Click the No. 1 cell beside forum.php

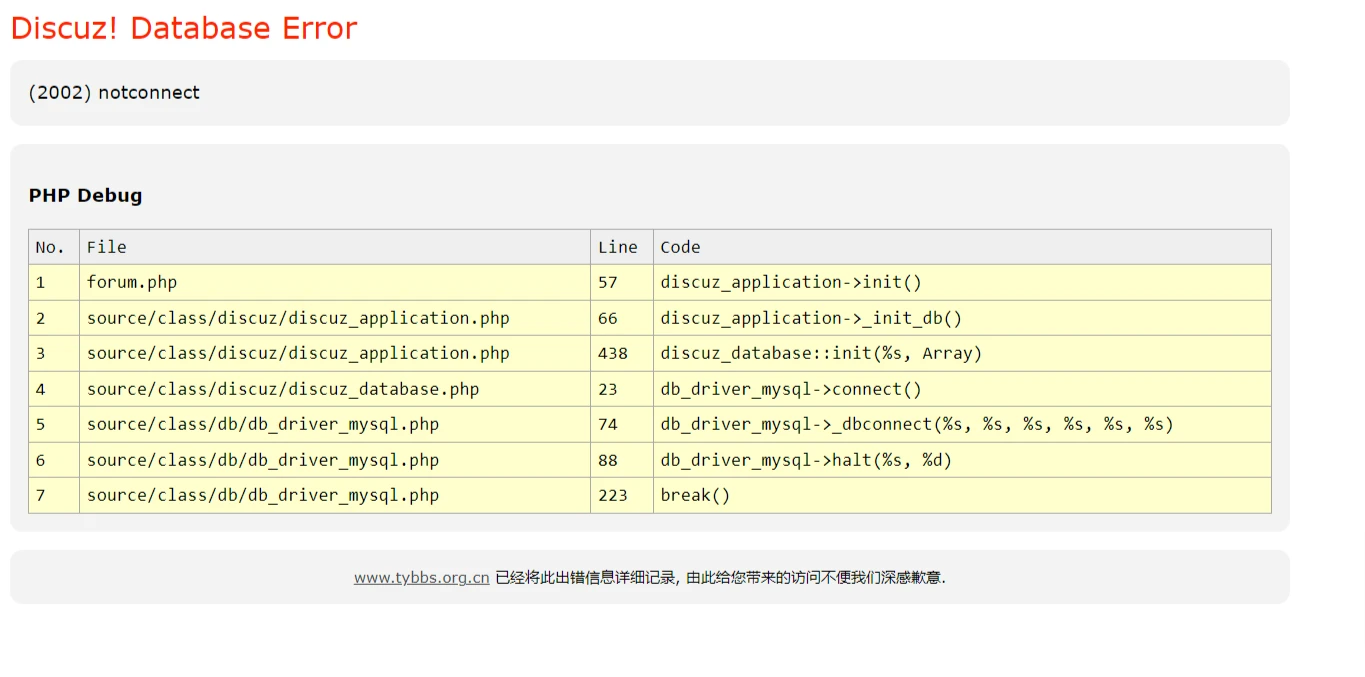pos(54,282)
